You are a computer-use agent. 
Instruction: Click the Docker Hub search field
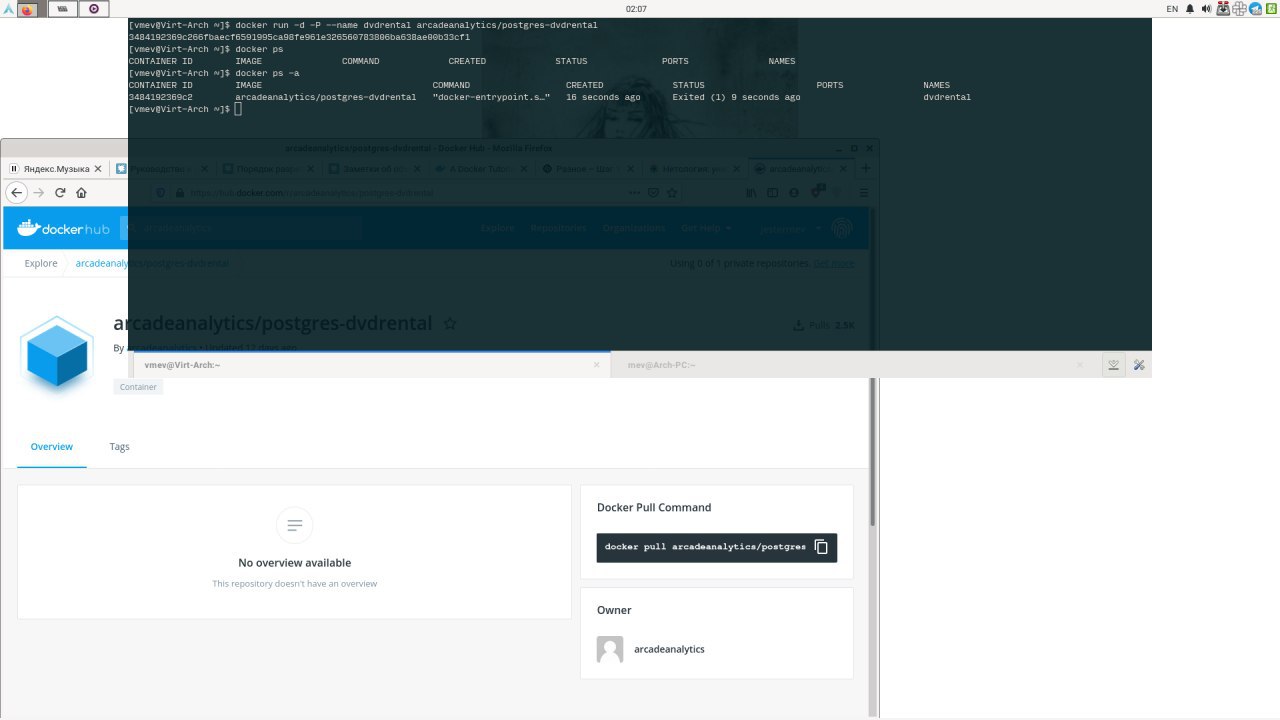pyautogui.click(x=242, y=228)
